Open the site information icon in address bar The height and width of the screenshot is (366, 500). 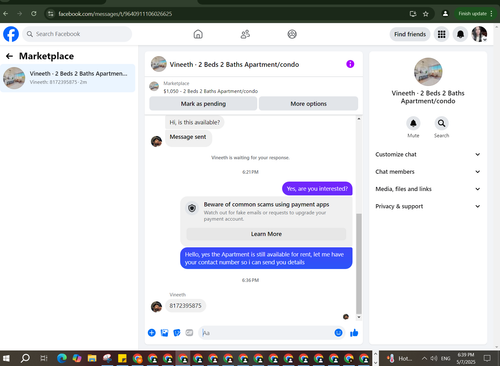[50, 14]
